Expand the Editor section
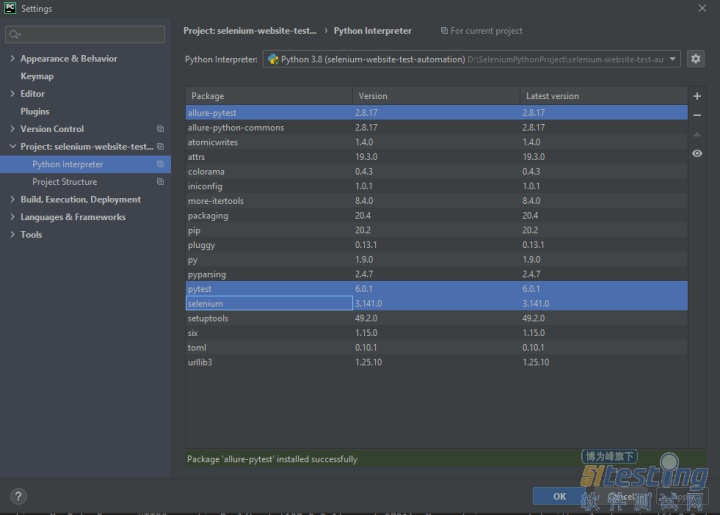The width and height of the screenshot is (720, 515). tap(12, 94)
